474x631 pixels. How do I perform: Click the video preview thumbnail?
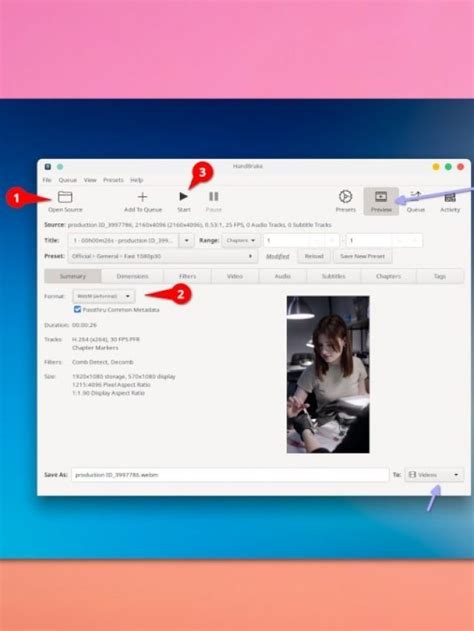coord(328,375)
